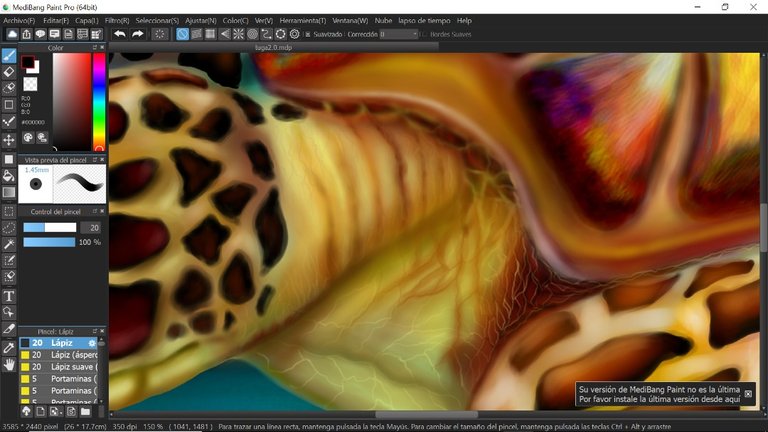
Task: Select the Lápiz suave brush
Action: tap(59, 367)
